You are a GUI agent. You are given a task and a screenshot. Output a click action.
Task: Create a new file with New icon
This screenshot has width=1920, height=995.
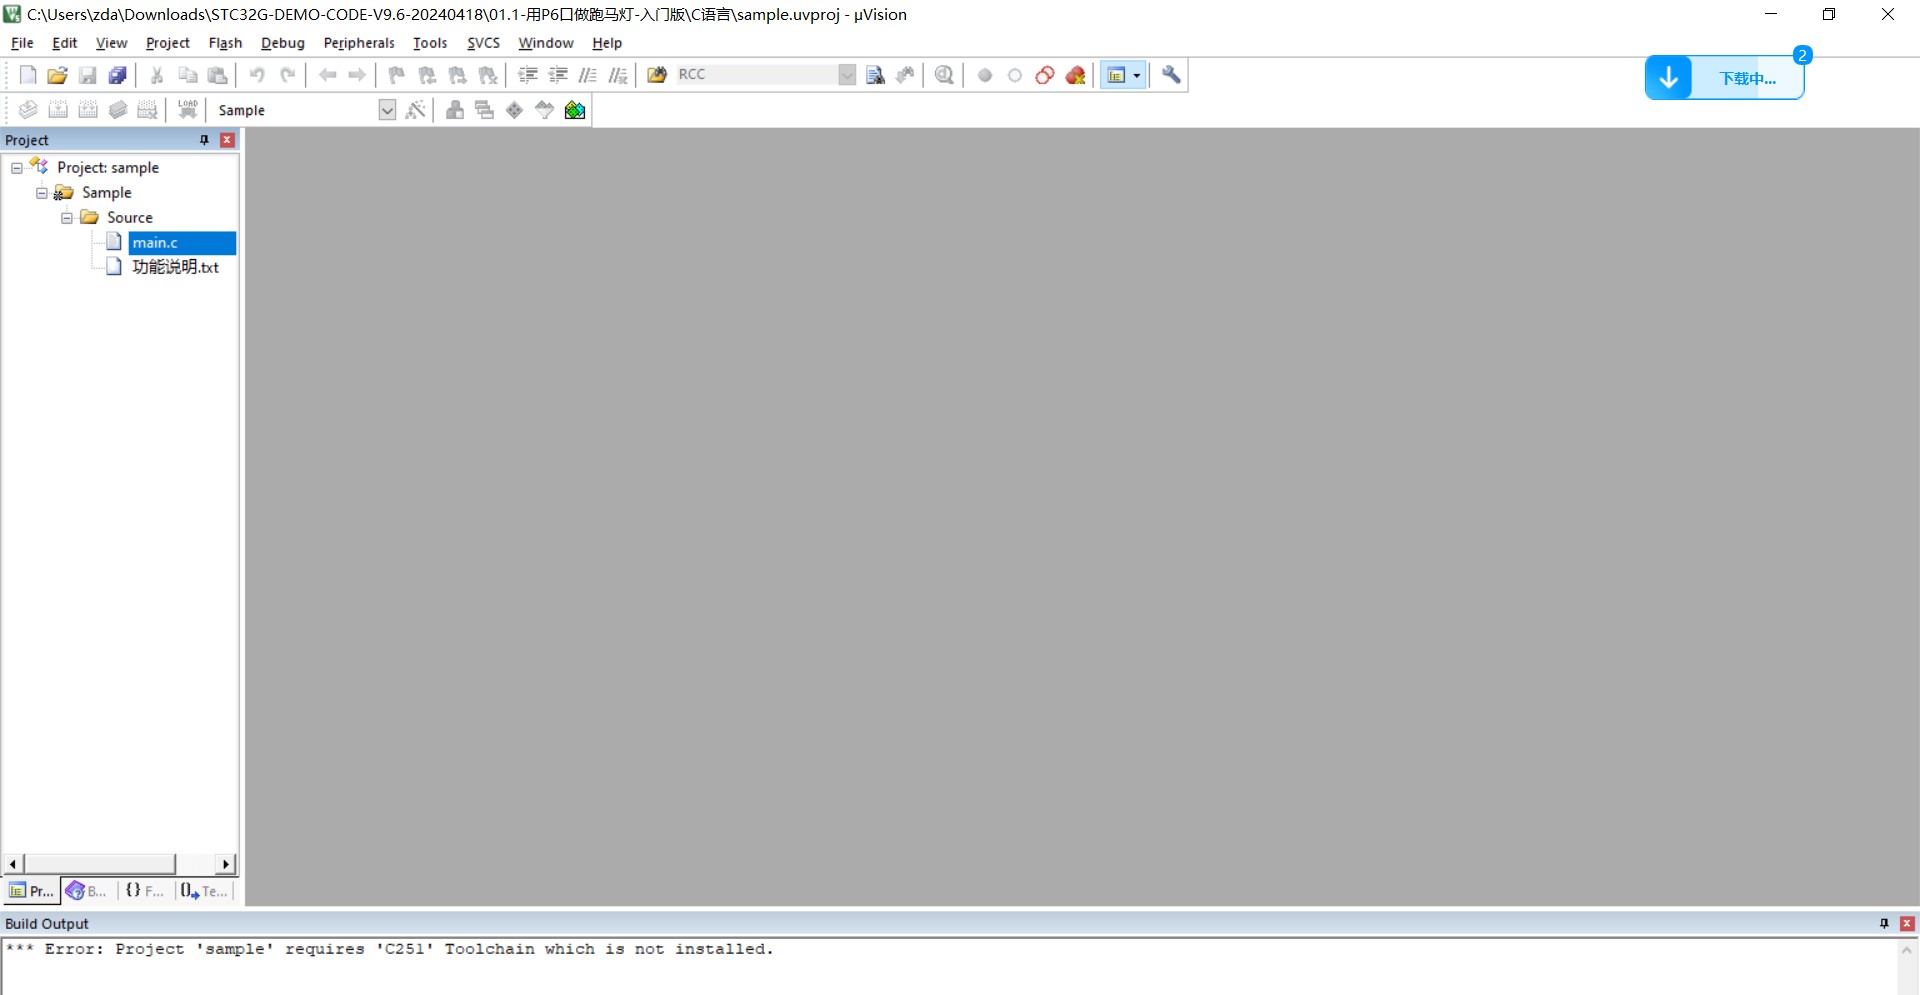click(x=28, y=75)
